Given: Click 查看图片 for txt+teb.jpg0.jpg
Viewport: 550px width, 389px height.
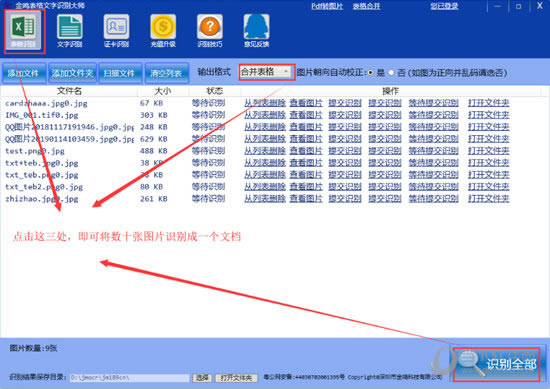Looking at the screenshot, I should click(306, 163).
